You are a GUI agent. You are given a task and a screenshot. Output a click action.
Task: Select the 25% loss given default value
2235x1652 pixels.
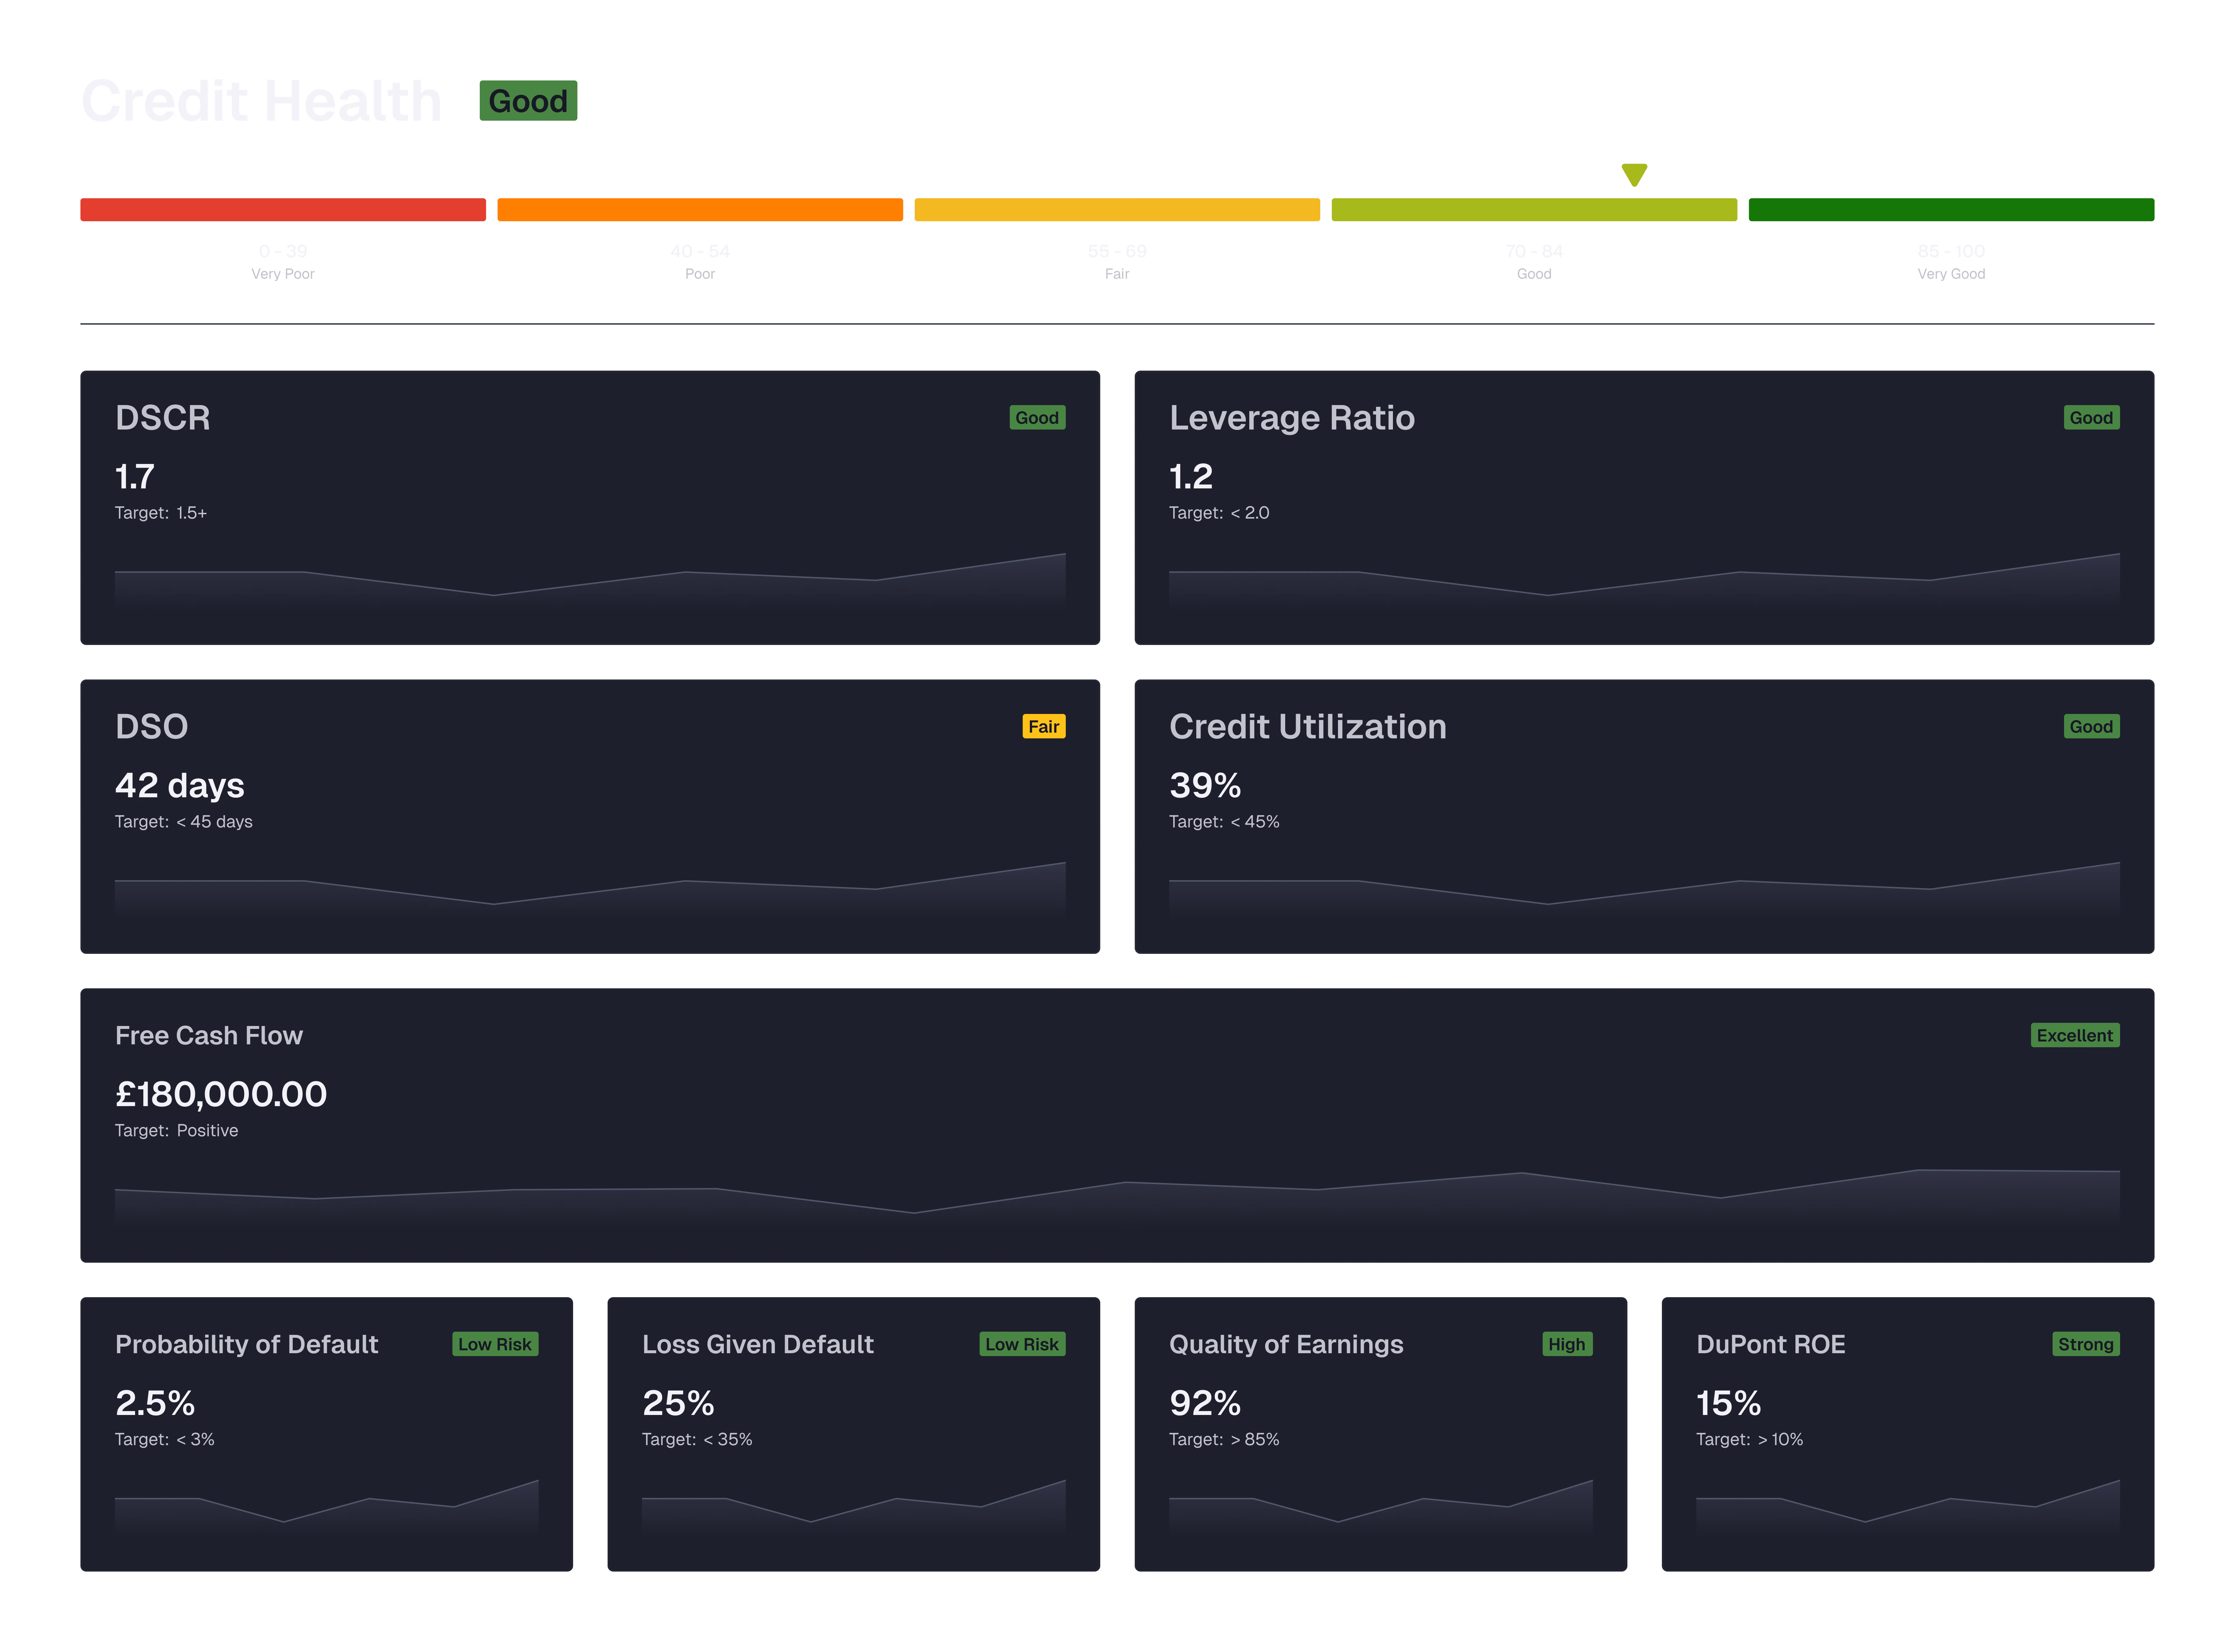click(x=678, y=1404)
